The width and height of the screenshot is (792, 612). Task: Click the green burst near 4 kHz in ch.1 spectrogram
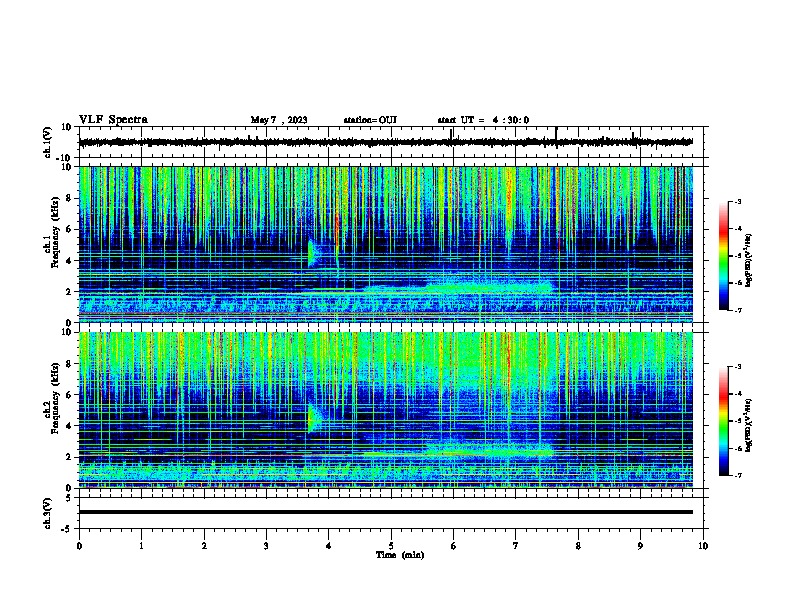(313, 253)
